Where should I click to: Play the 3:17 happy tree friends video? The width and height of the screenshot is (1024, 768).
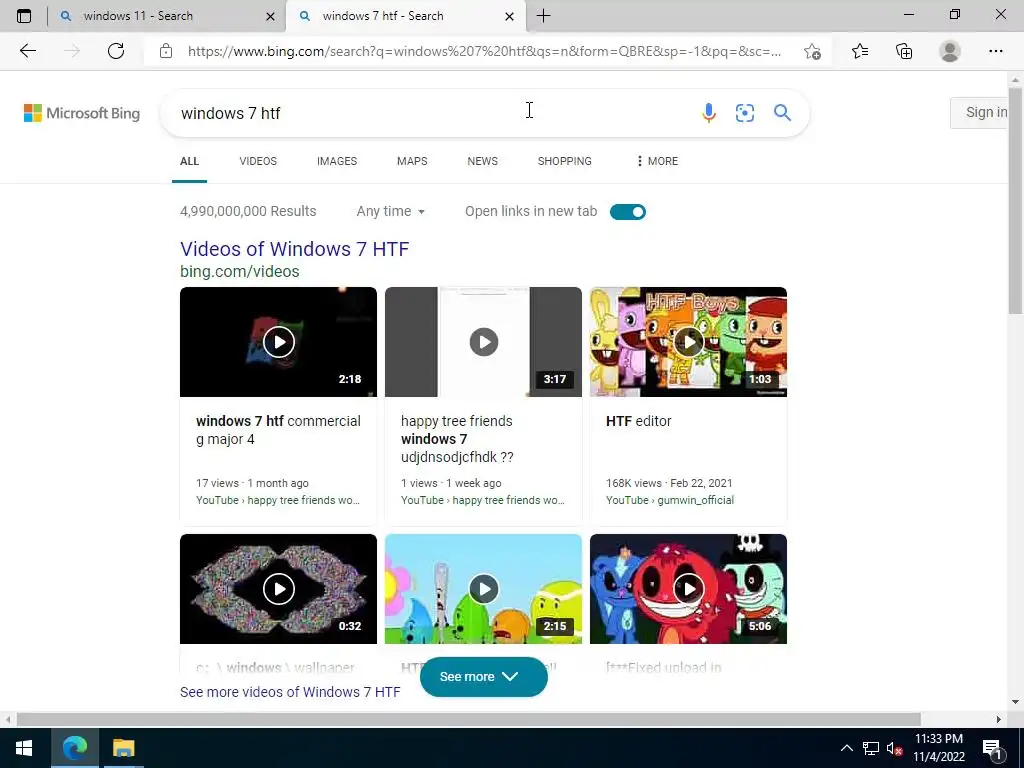tap(483, 342)
